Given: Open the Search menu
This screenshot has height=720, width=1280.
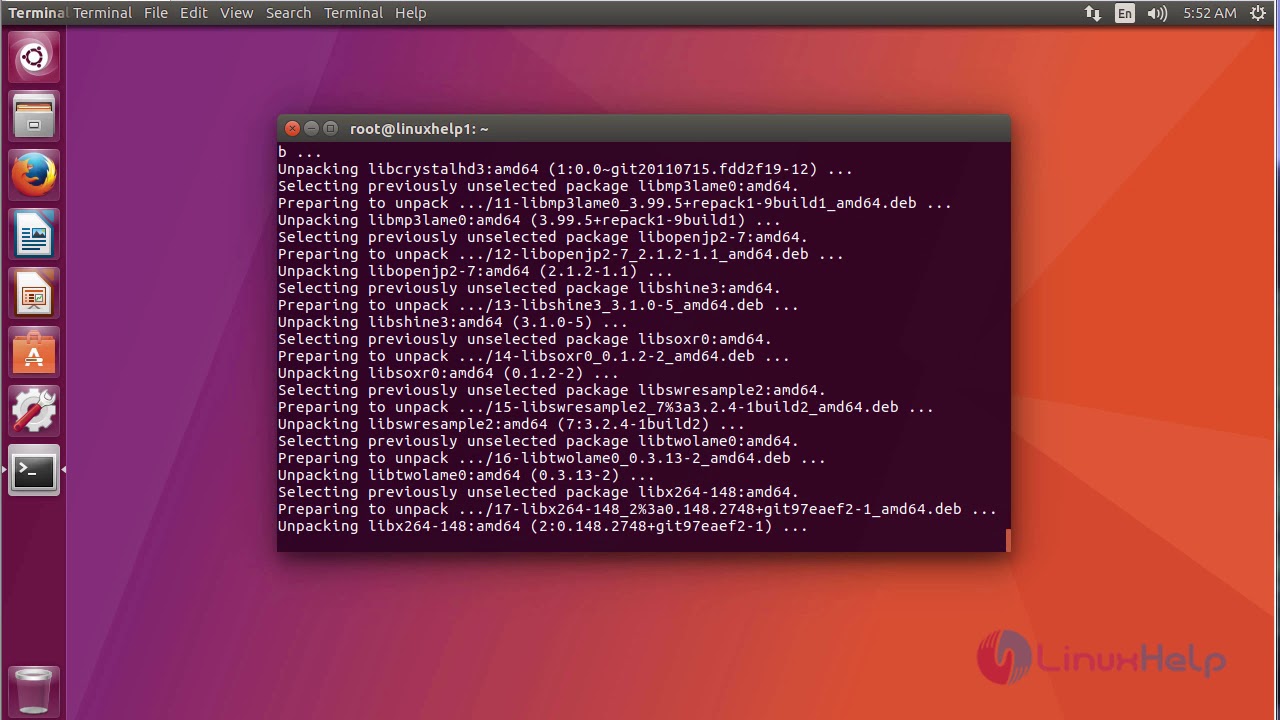Looking at the screenshot, I should pos(289,13).
